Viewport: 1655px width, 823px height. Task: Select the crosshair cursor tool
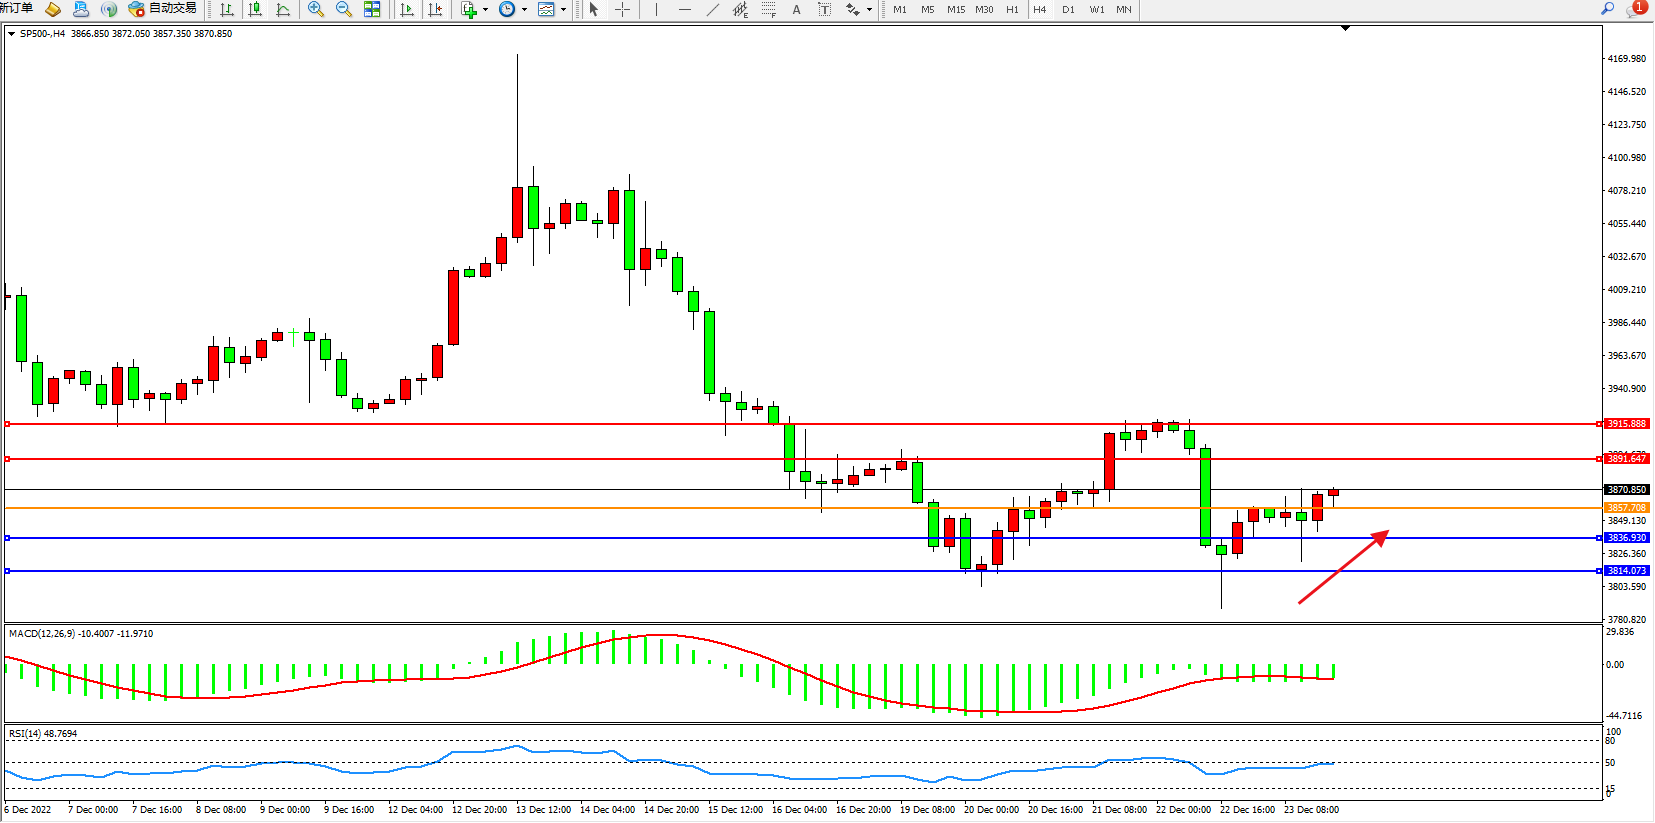pyautogui.click(x=622, y=9)
